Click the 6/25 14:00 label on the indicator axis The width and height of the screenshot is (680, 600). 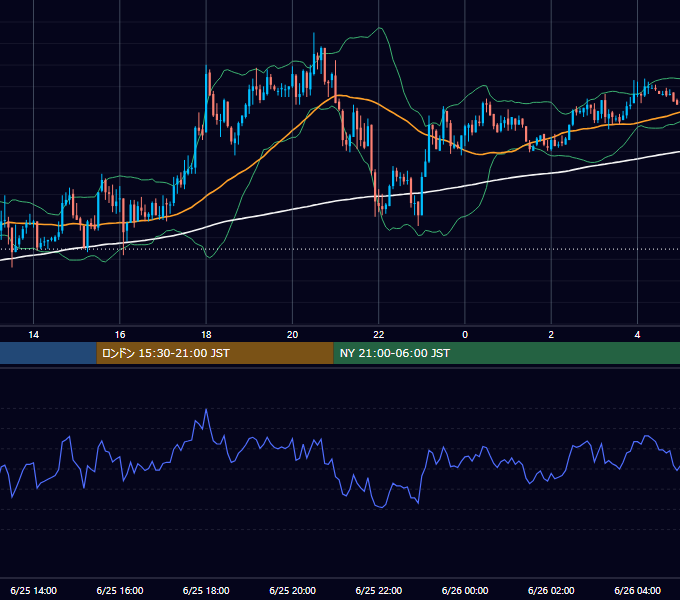coord(33,590)
